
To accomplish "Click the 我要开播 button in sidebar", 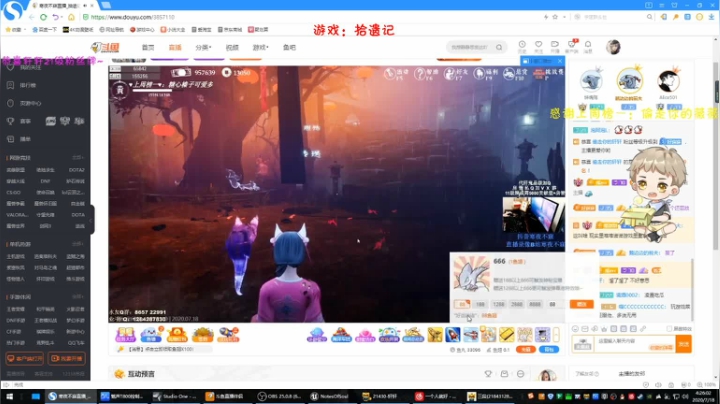I will [67, 359].
